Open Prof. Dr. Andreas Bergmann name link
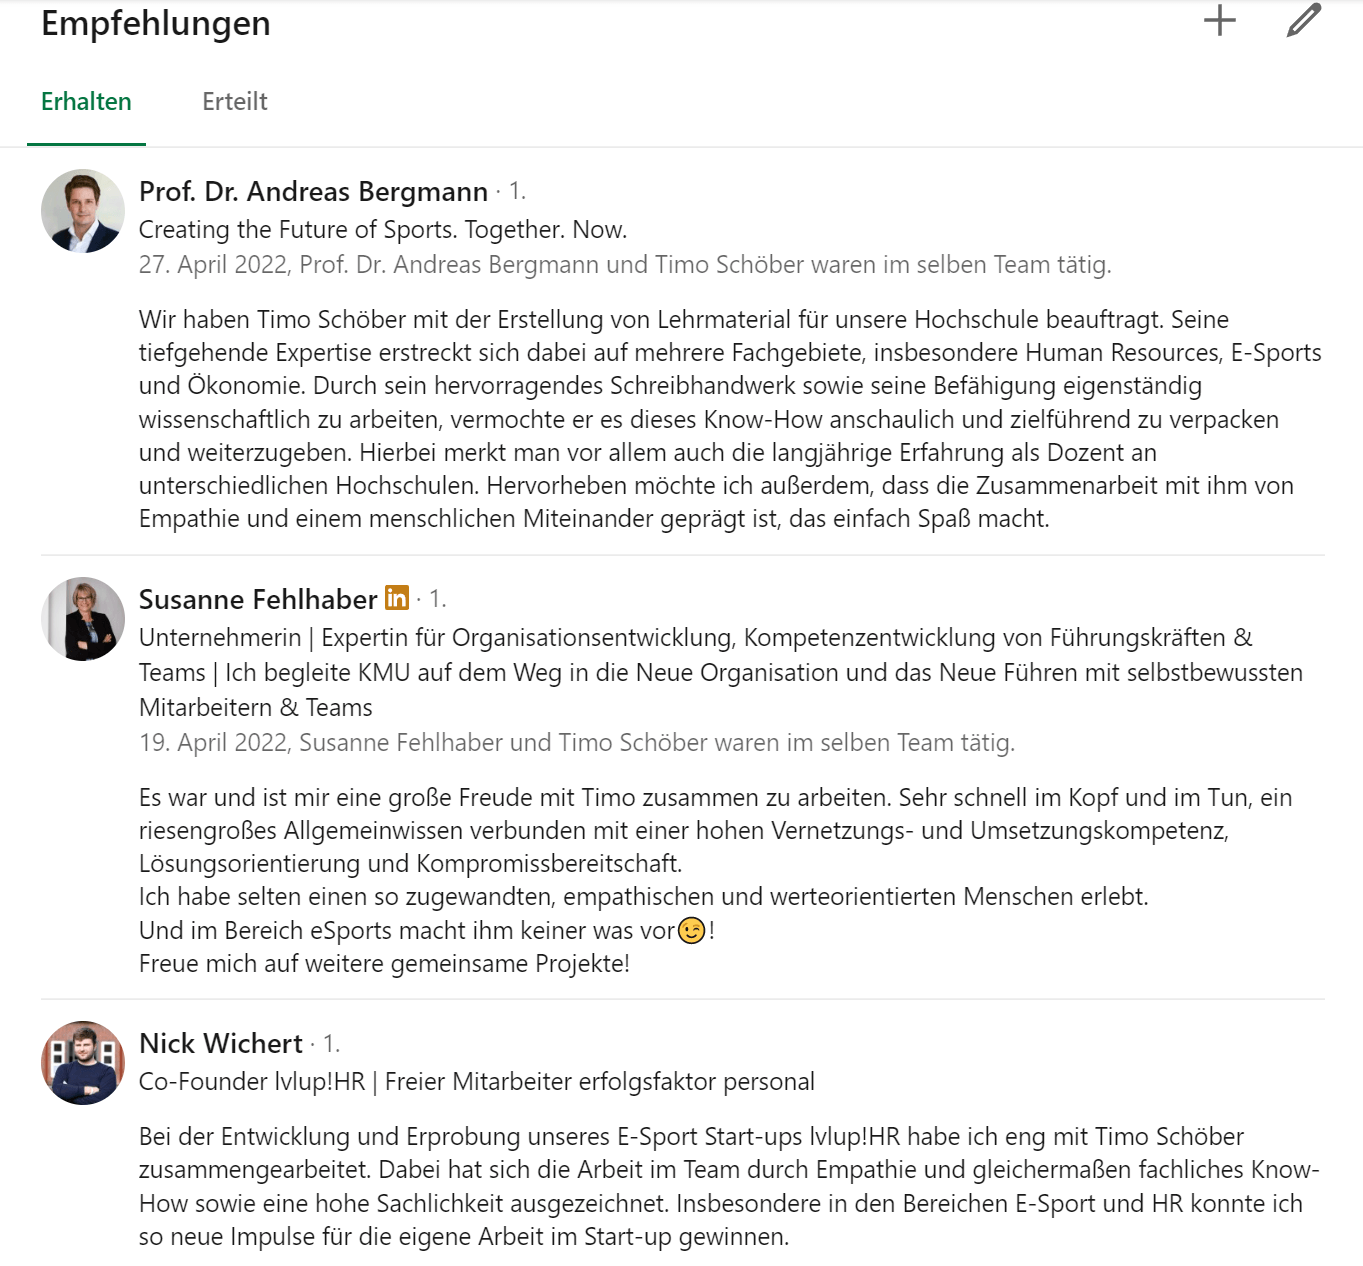The image size is (1363, 1266). (313, 191)
